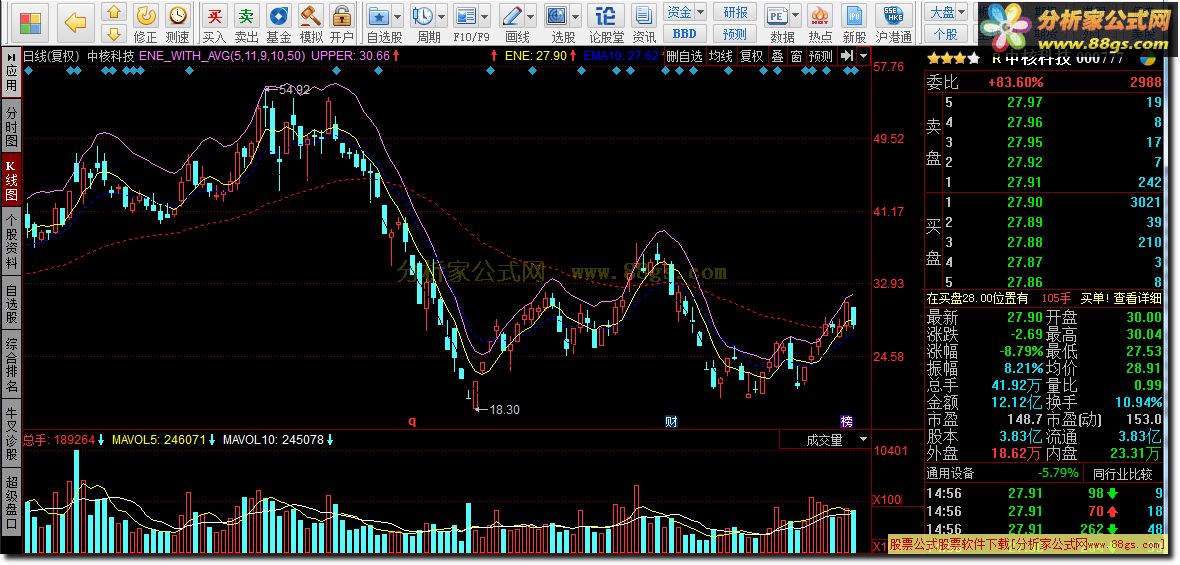Switch to the 综合排名 side tab
This screenshot has height=565, width=1180.
point(11,365)
